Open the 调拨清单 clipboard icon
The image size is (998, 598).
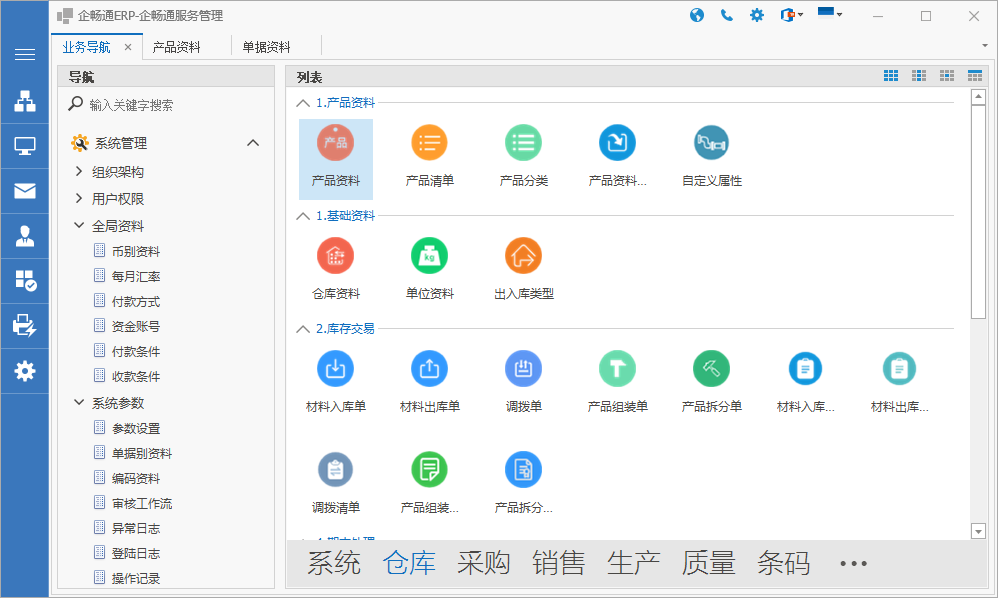coord(335,469)
